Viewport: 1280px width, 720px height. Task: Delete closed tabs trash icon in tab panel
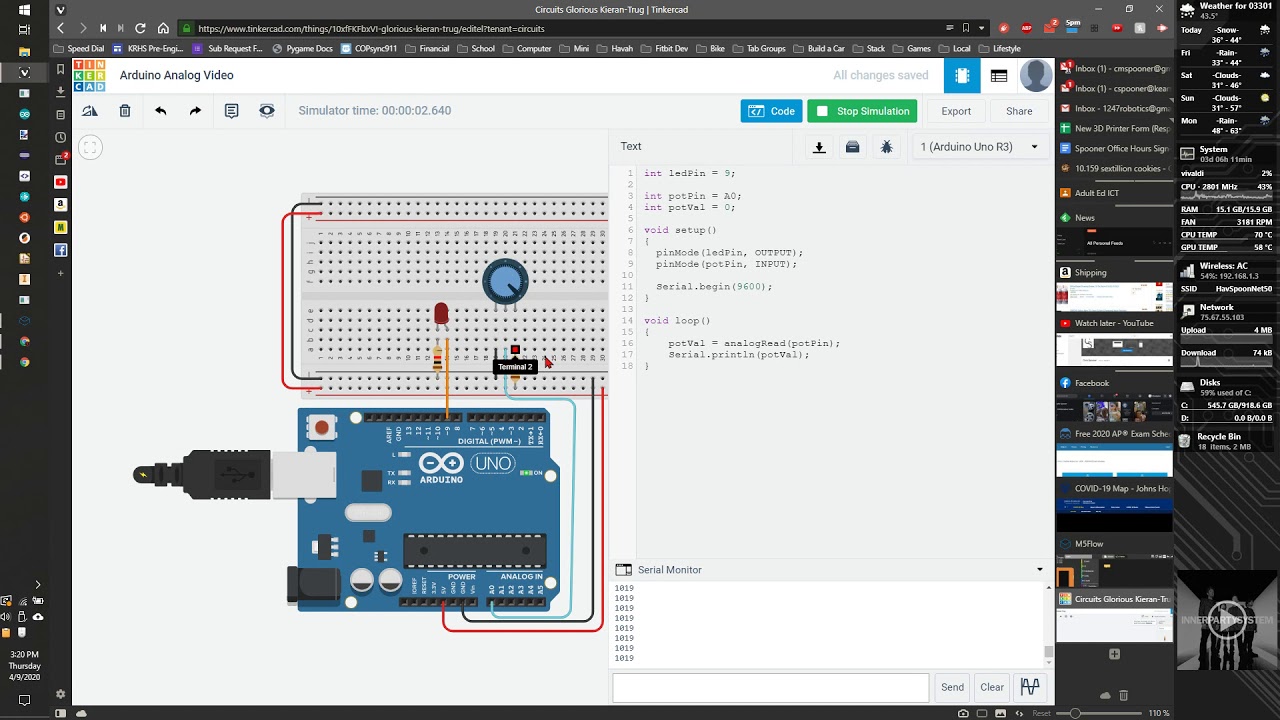1123,695
